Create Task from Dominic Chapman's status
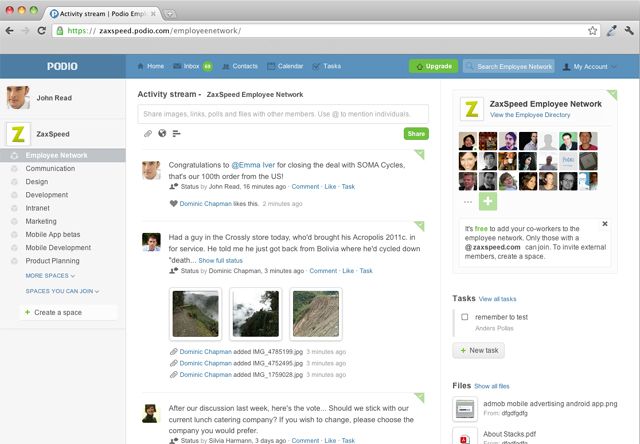Image resolution: width=640 pixels, height=444 pixels. (366, 271)
